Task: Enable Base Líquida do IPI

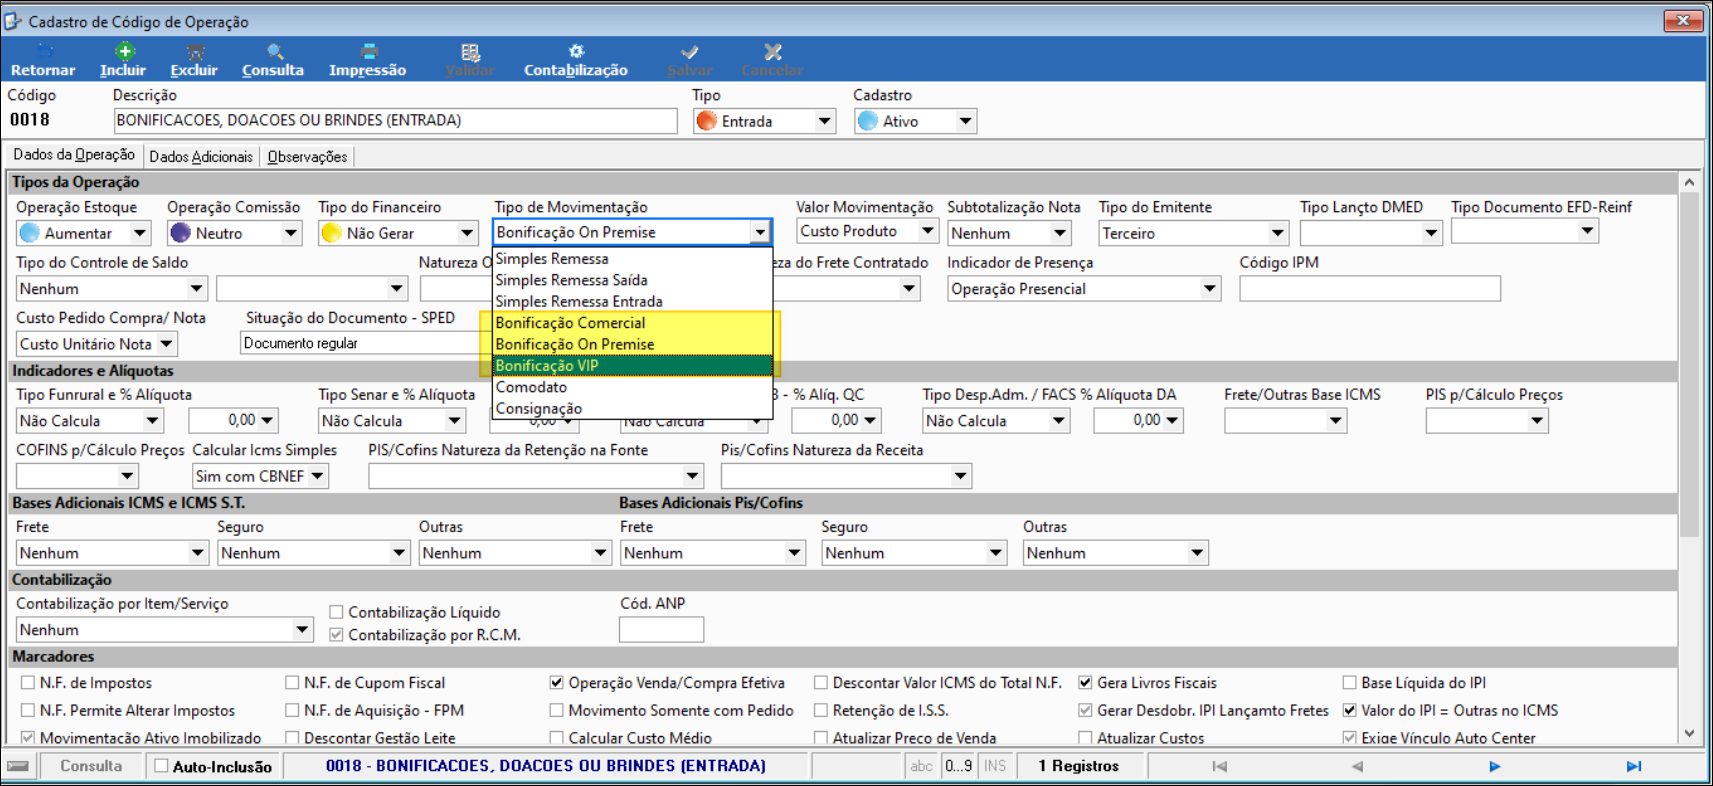Action: [1349, 683]
